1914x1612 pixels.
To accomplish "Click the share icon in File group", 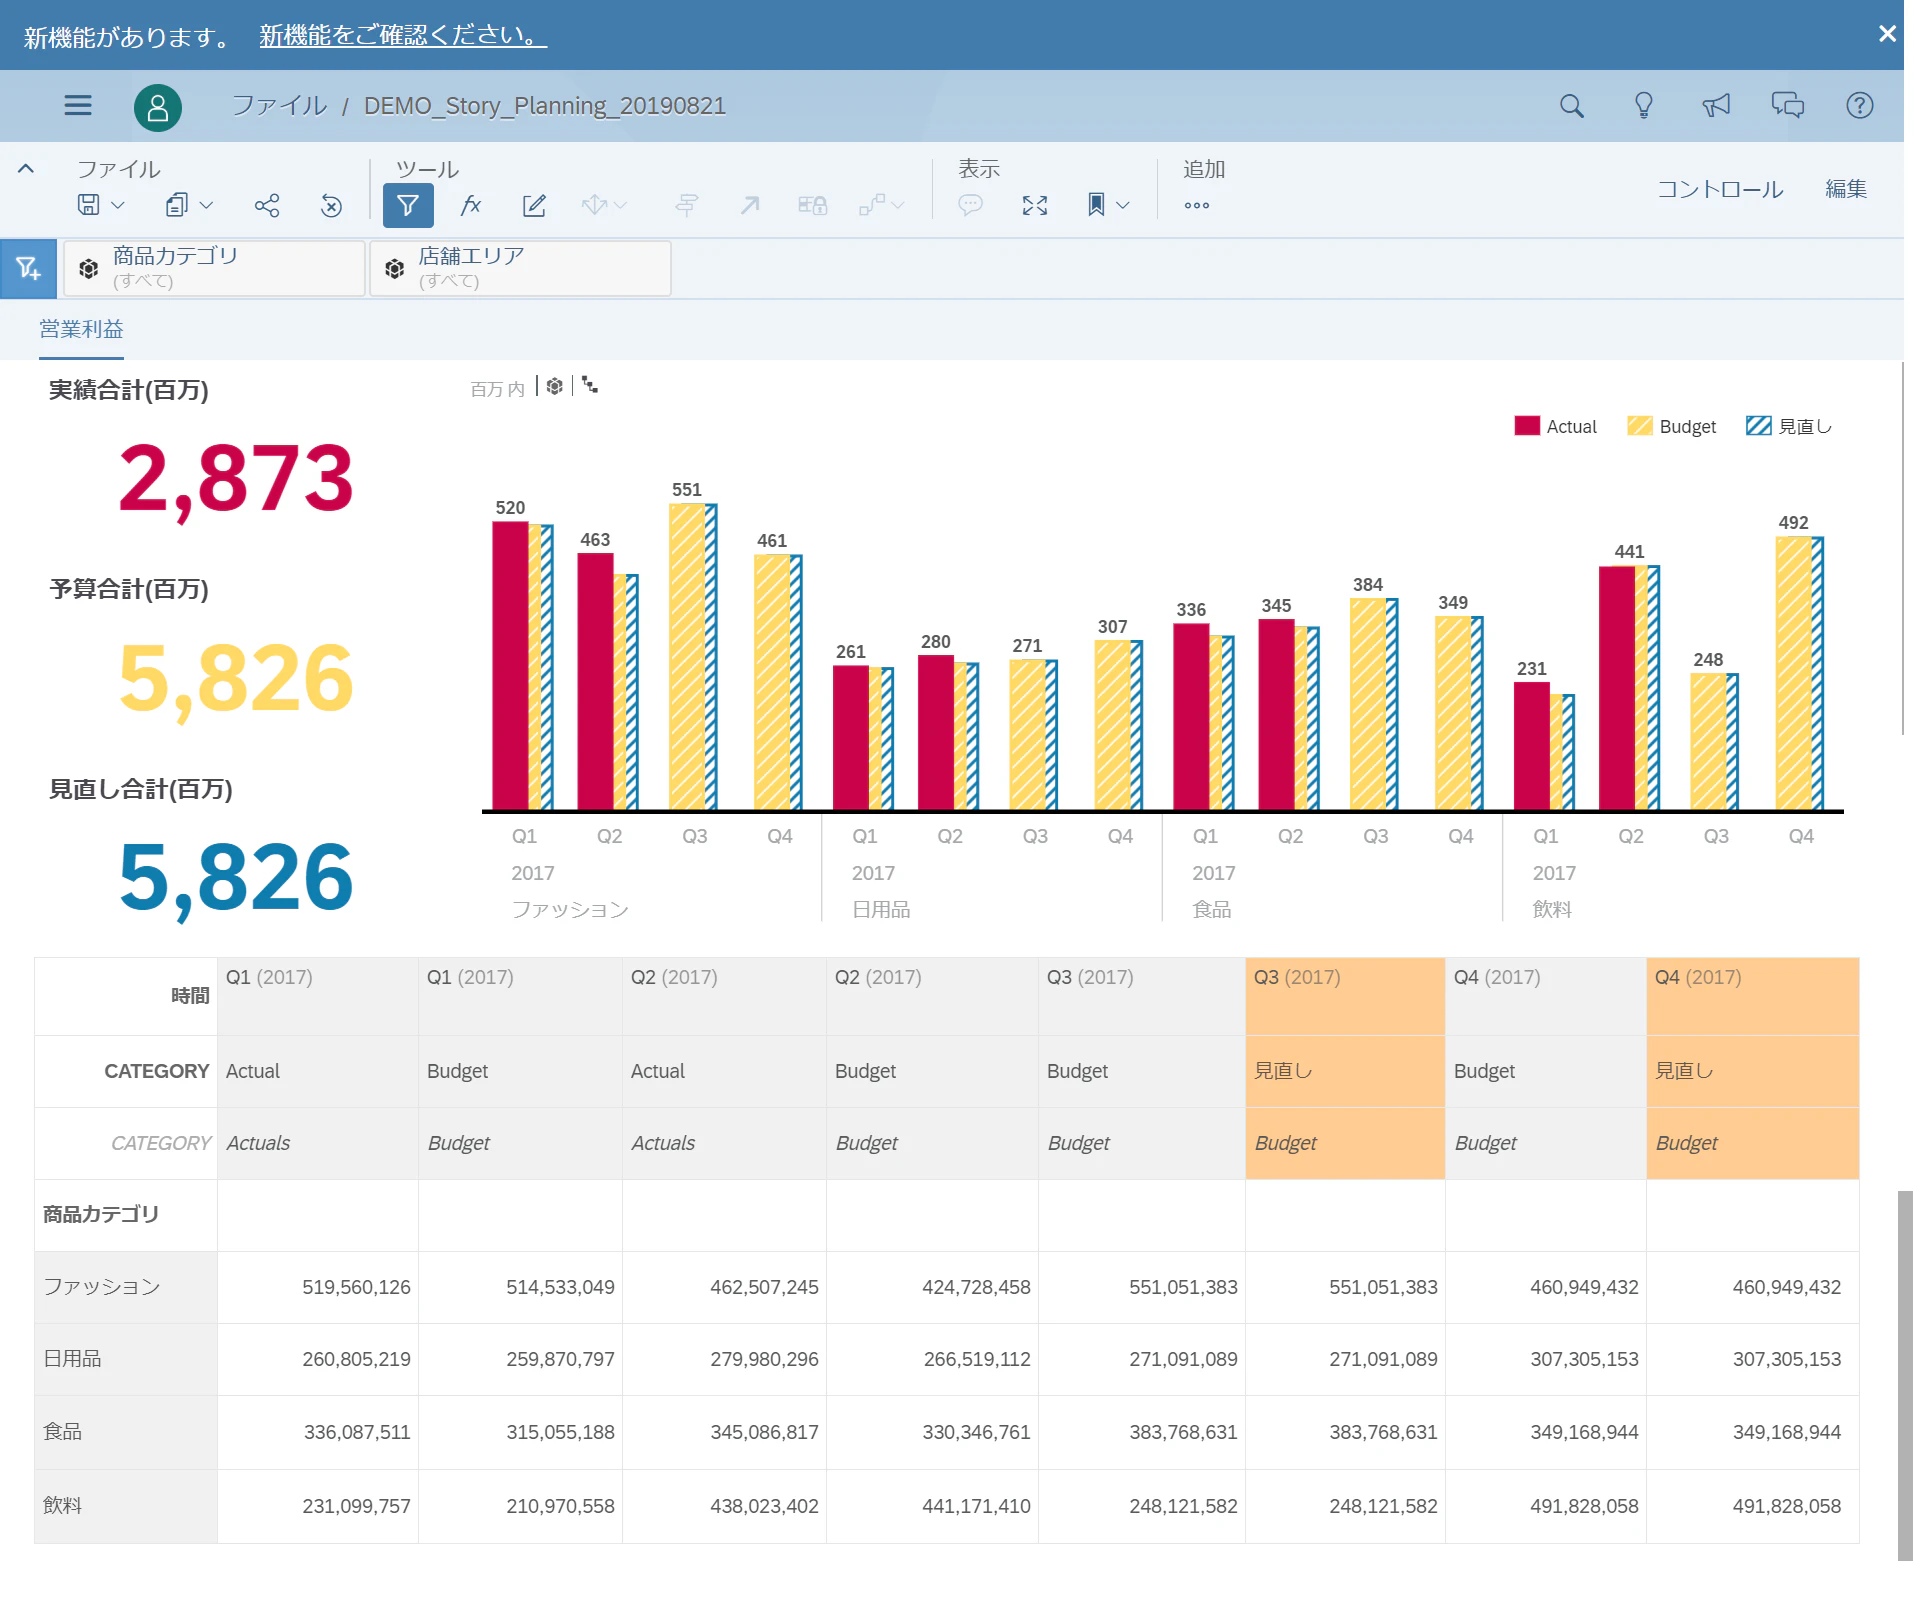I will click(267, 205).
